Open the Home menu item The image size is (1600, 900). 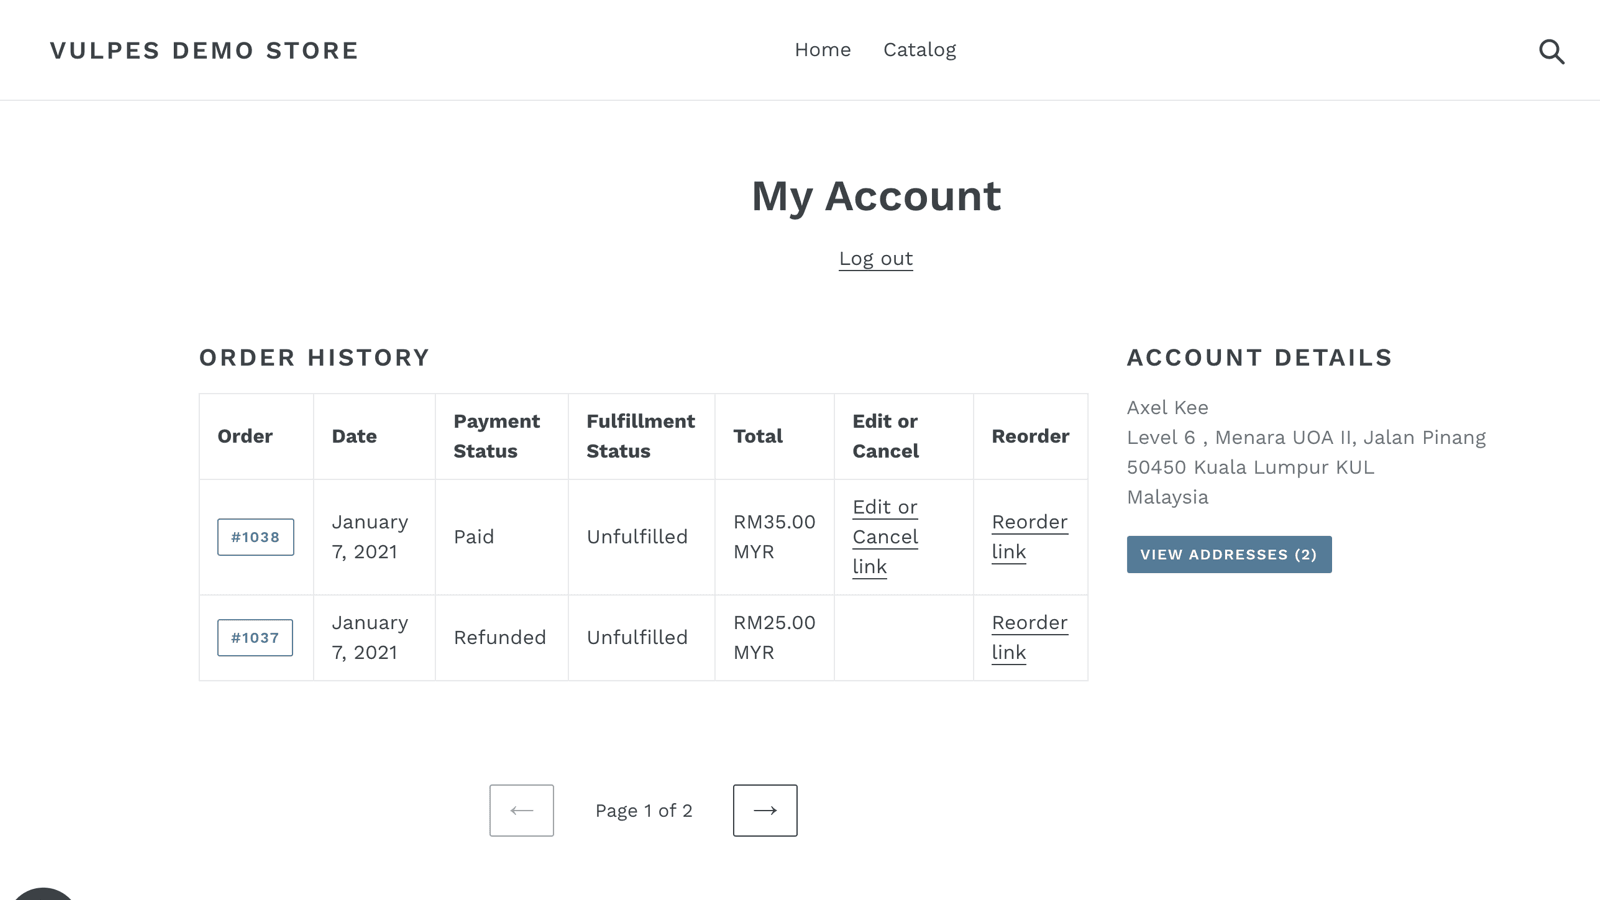[x=822, y=50]
